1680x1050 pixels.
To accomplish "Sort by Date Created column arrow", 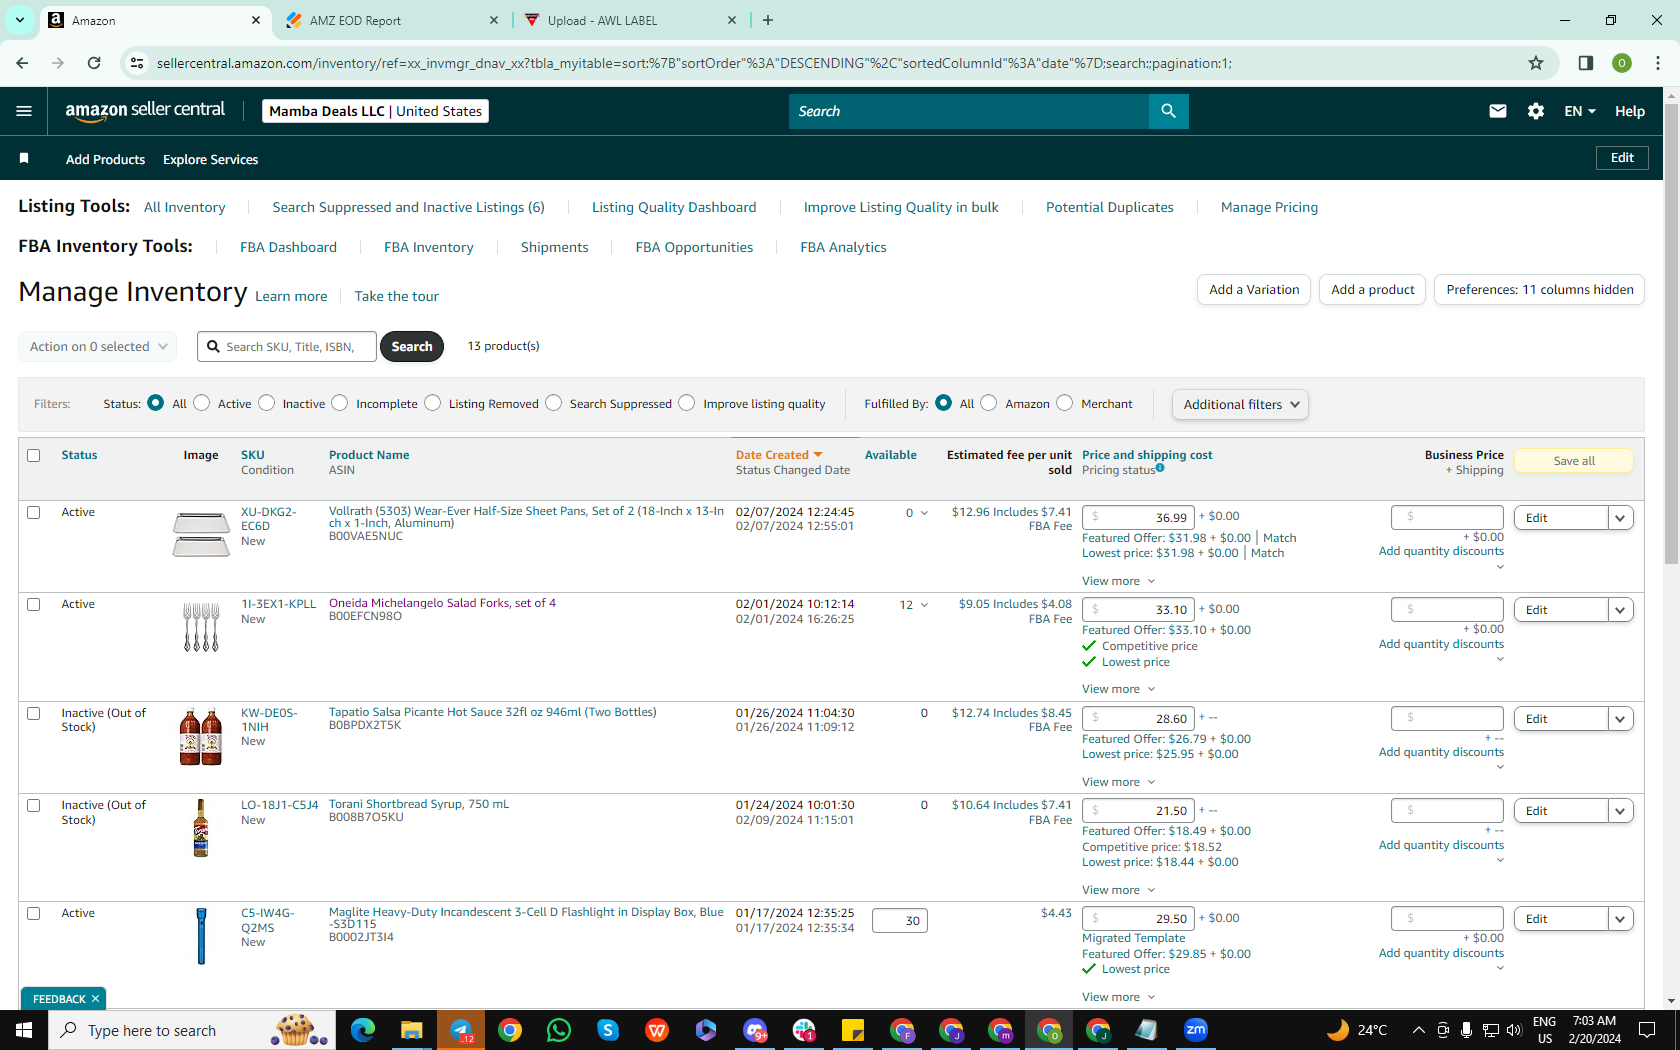I will pos(818,455).
